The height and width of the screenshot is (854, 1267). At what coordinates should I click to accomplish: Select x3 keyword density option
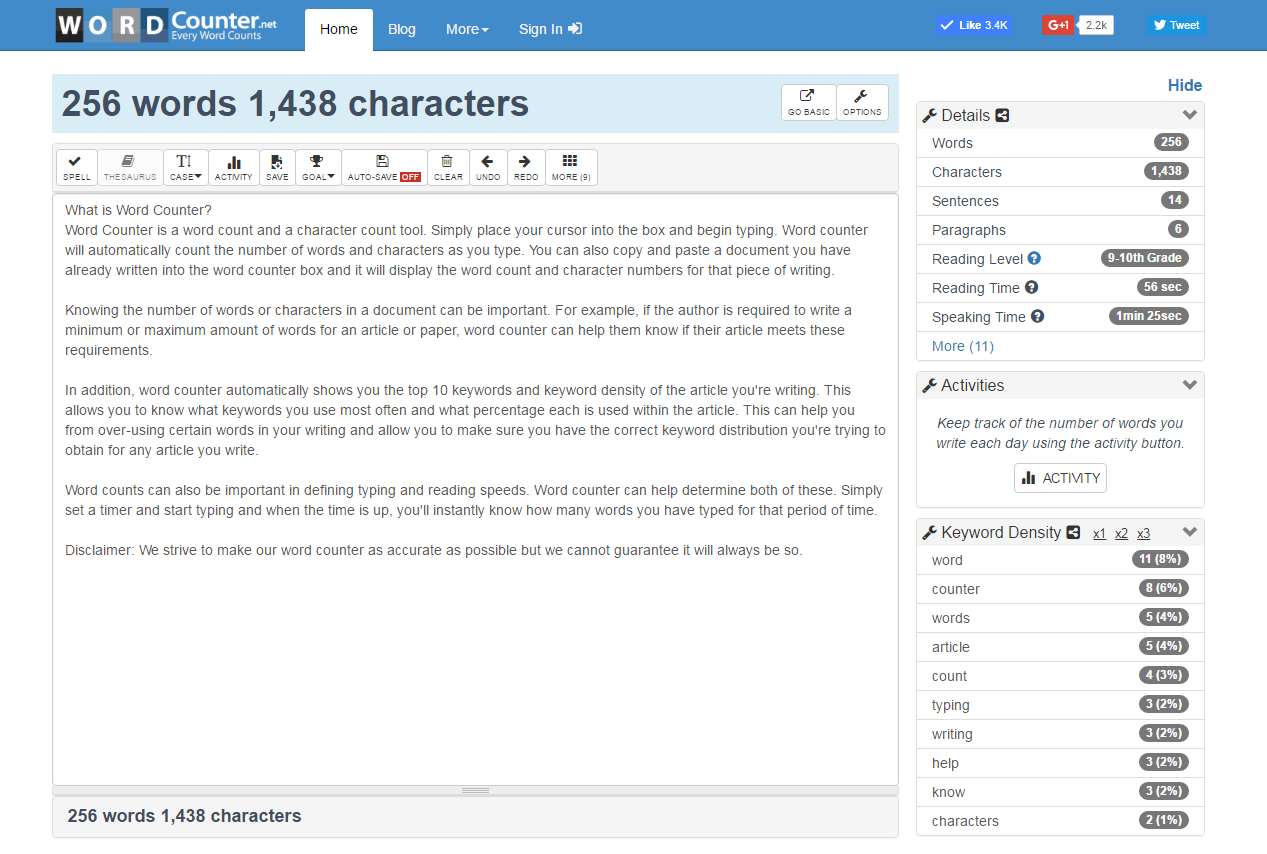(1143, 534)
